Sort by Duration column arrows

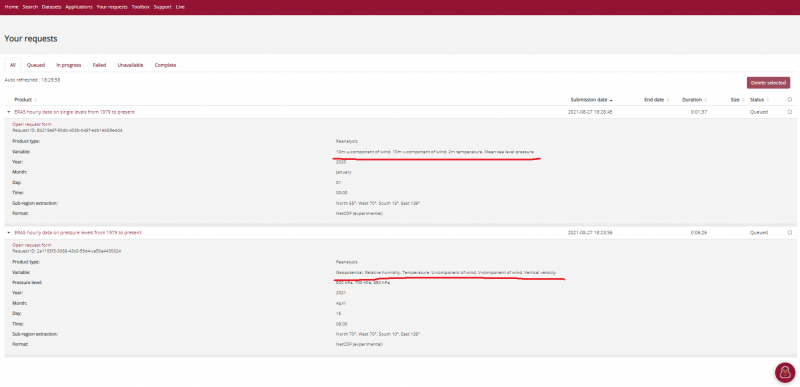(x=706, y=100)
